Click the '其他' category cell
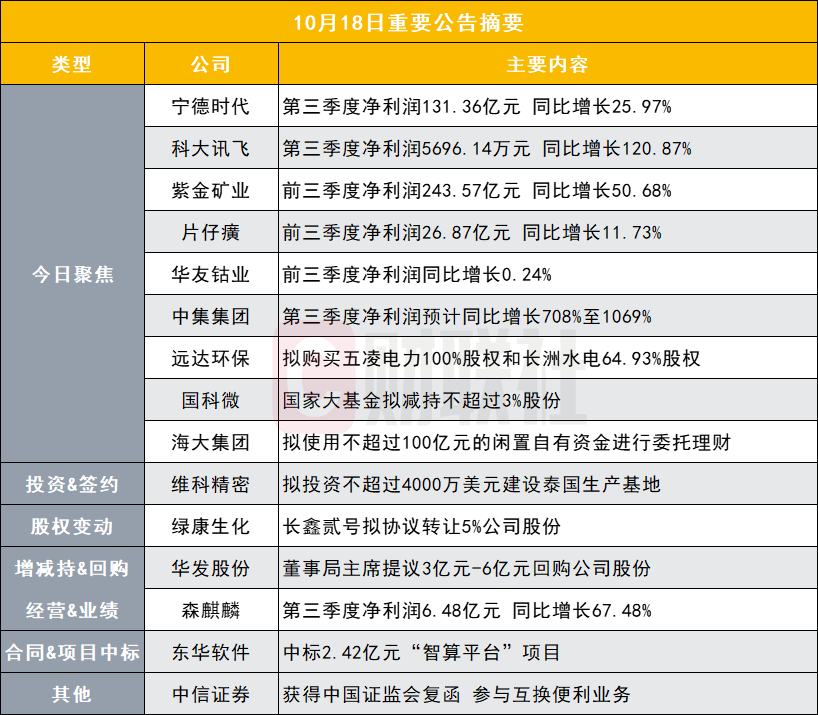 tap(73, 694)
